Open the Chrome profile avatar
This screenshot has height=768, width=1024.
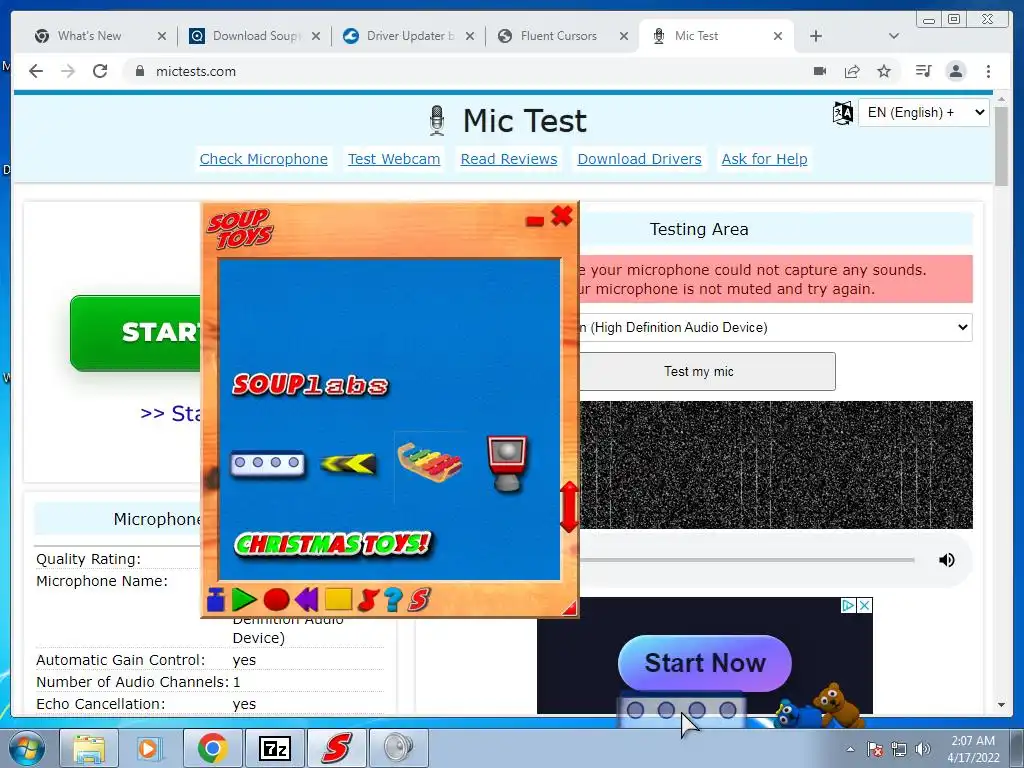tap(955, 71)
